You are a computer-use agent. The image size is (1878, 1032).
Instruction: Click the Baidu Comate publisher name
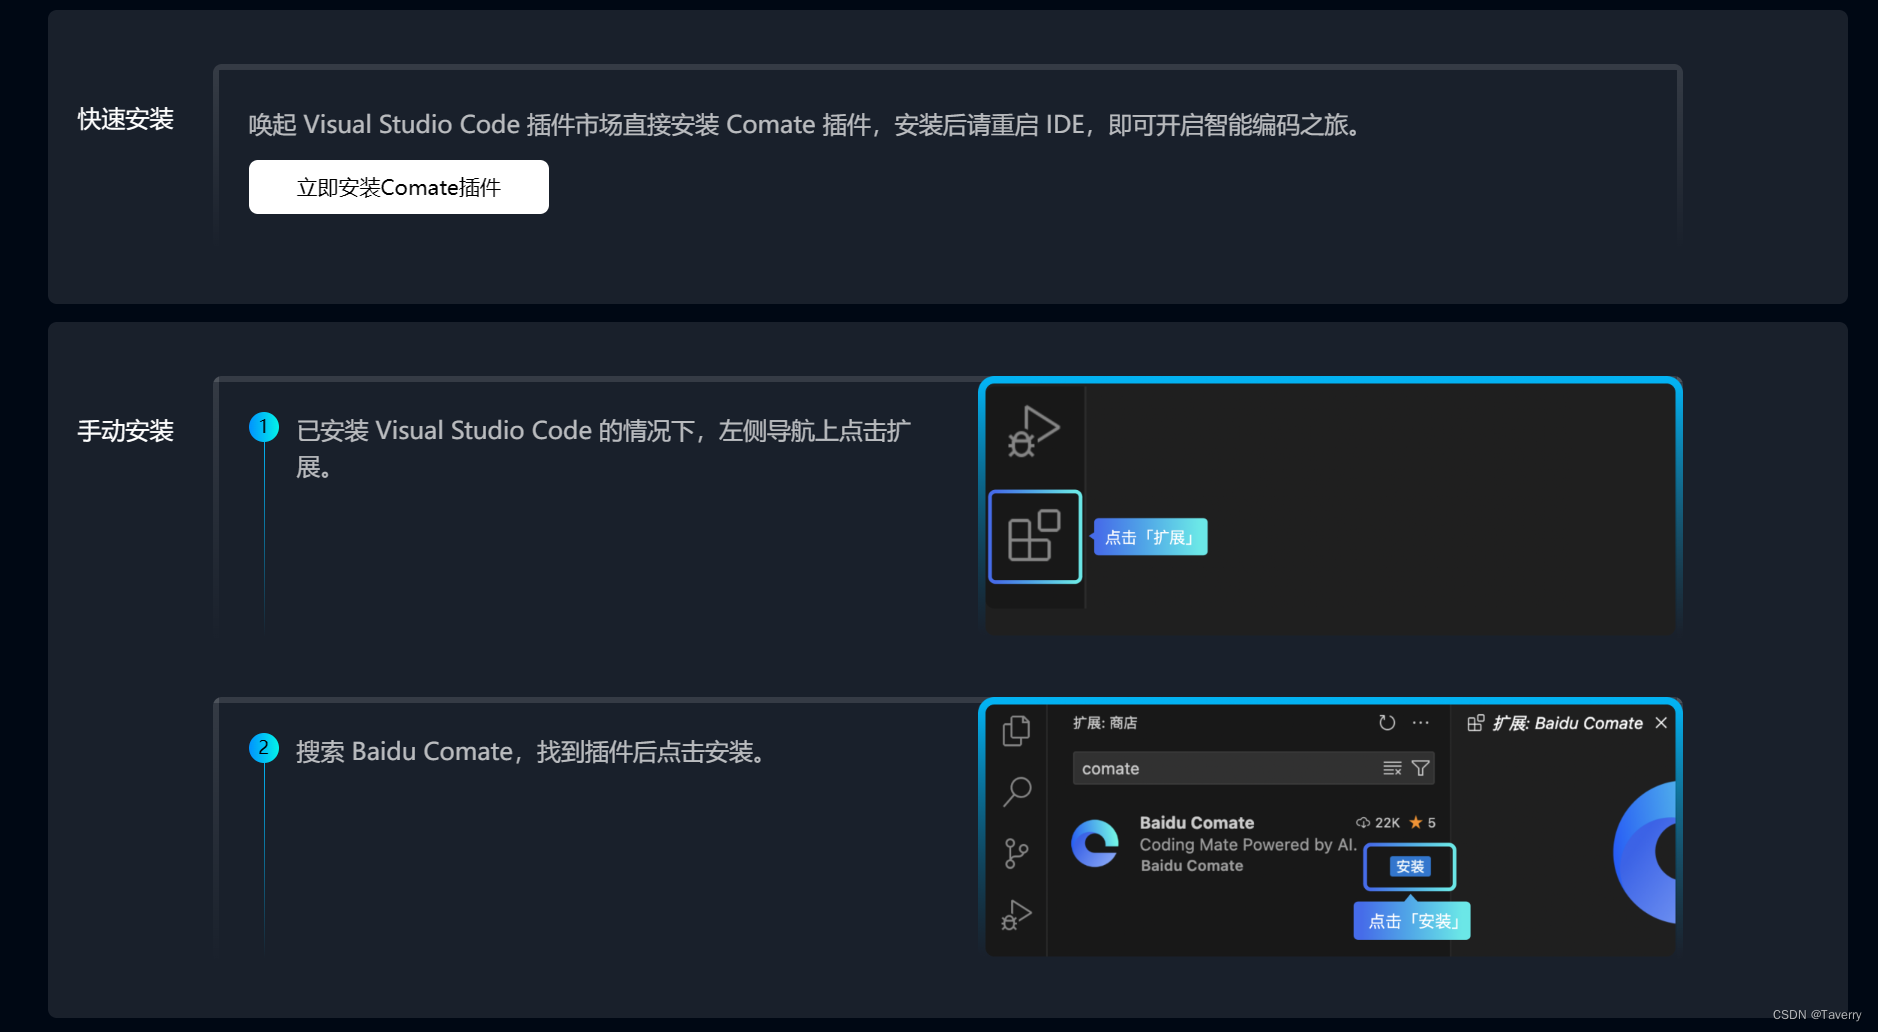tap(1192, 865)
